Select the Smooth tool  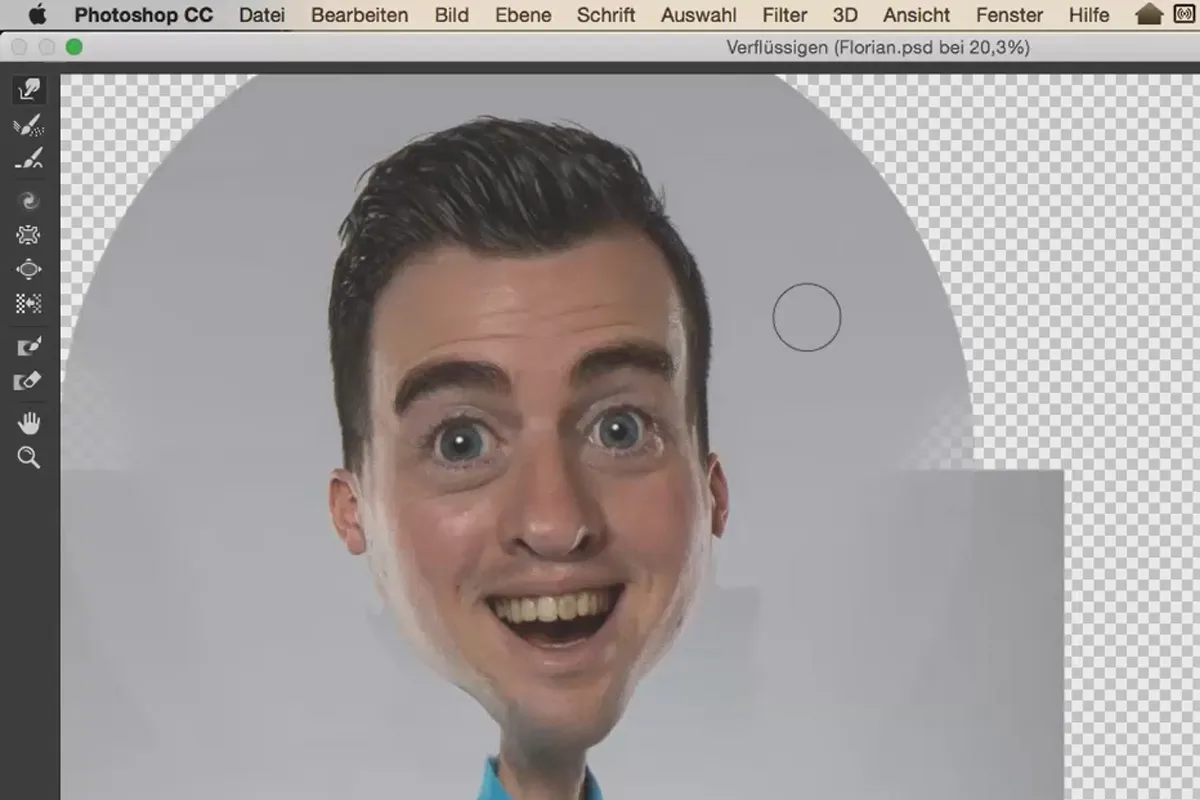[29, 158]
